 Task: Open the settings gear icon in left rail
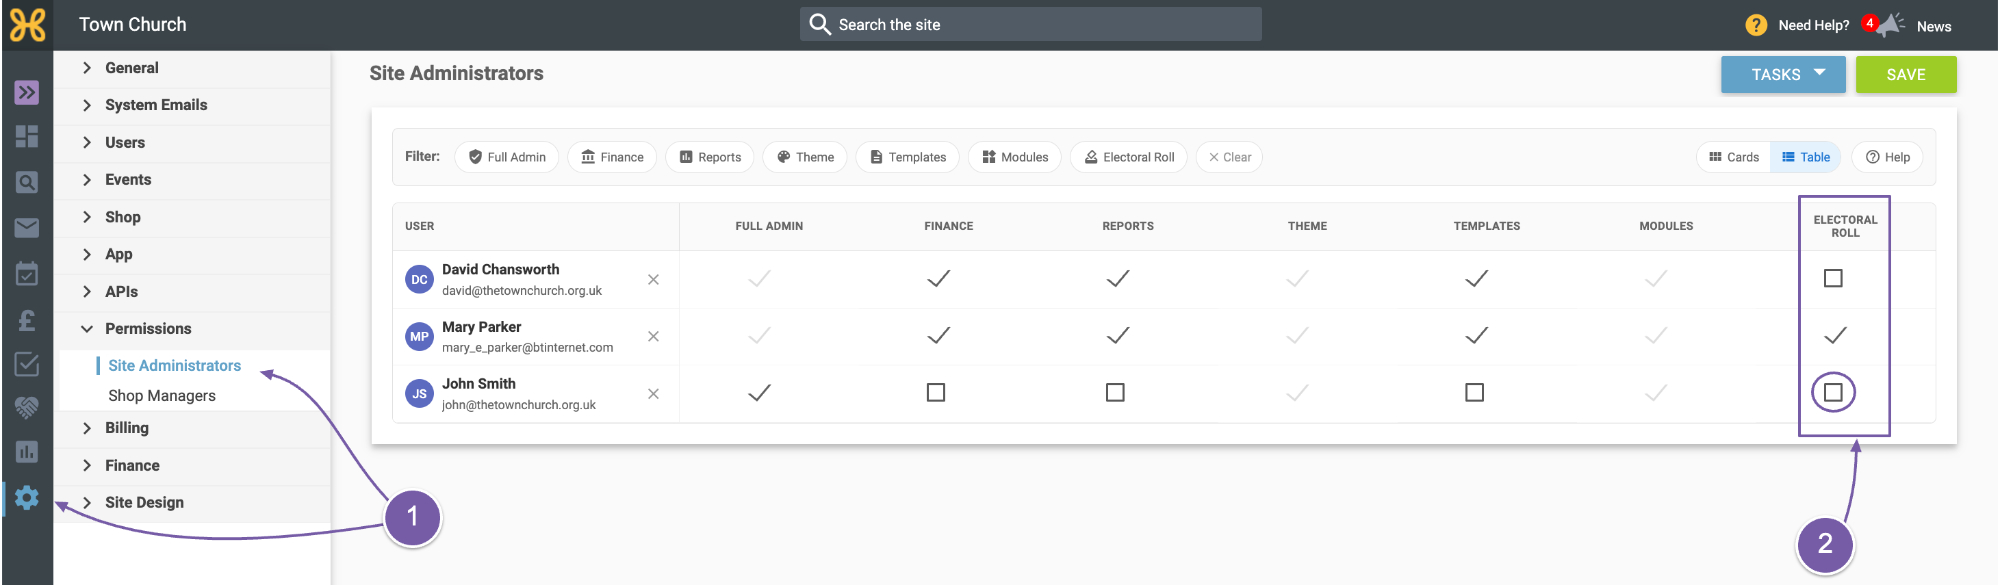point(27,498)
